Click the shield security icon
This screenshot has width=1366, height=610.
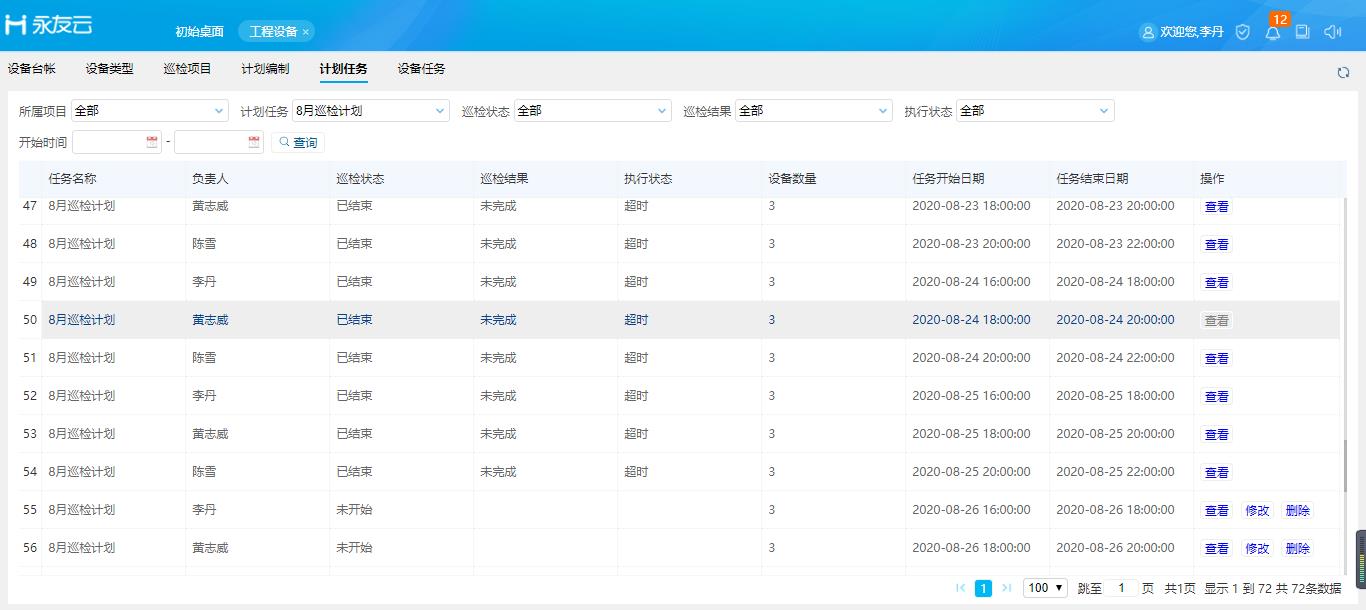(x=1243, y=32)
